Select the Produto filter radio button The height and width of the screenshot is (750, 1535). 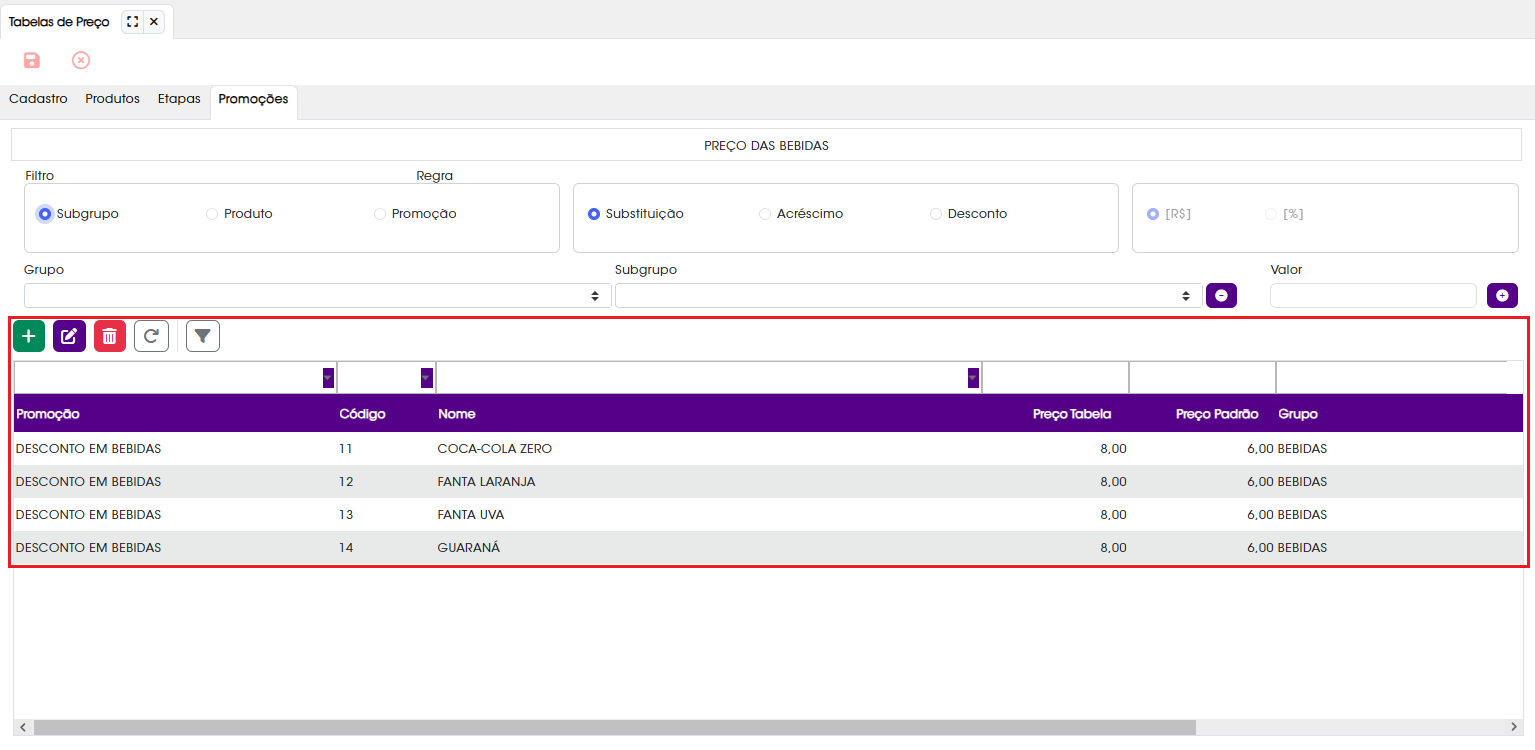point(212,214)
